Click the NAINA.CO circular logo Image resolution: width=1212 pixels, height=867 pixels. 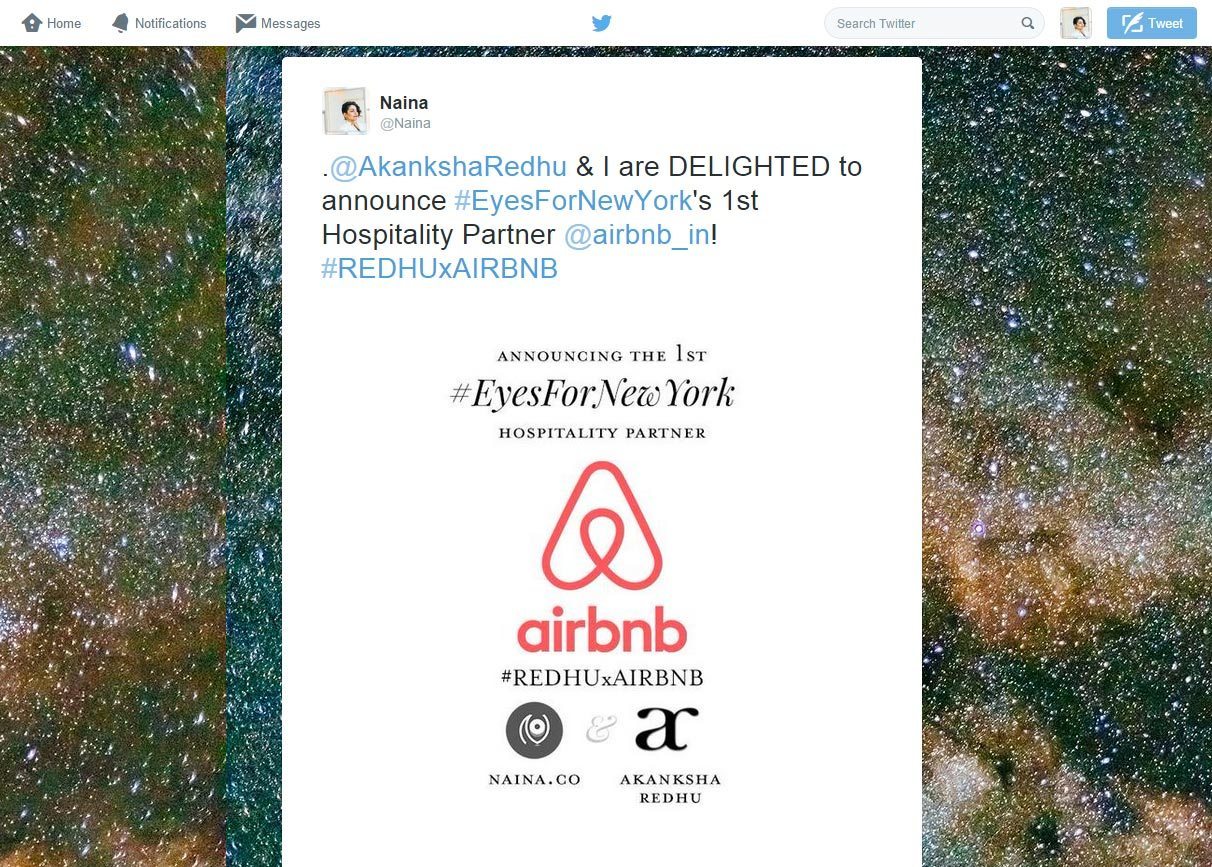tap(534, 730)
